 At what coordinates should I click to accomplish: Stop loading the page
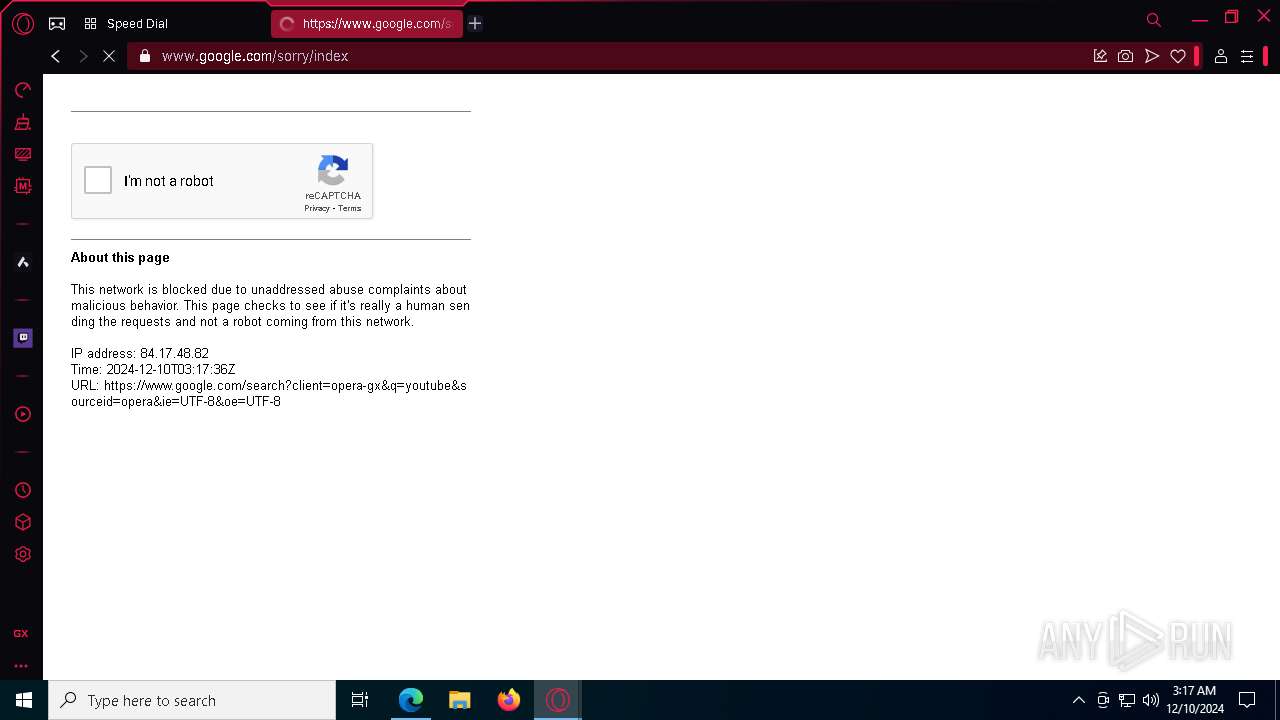[x=109, y=56]
